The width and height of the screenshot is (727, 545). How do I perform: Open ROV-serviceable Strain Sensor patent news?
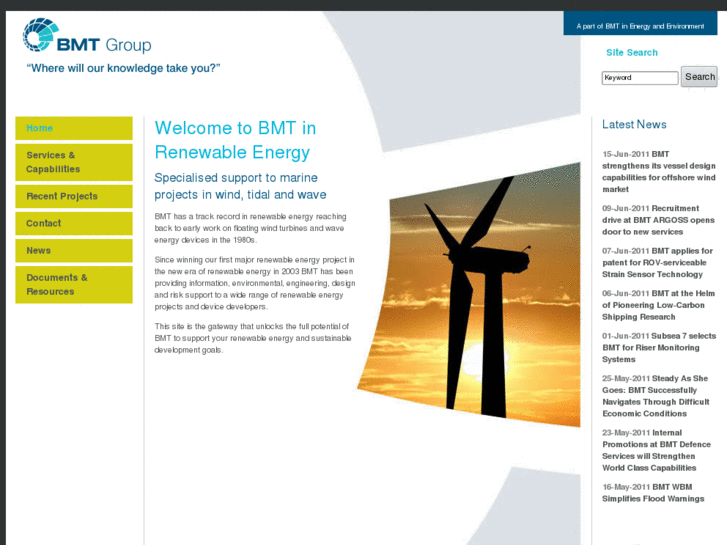(657, 263)
